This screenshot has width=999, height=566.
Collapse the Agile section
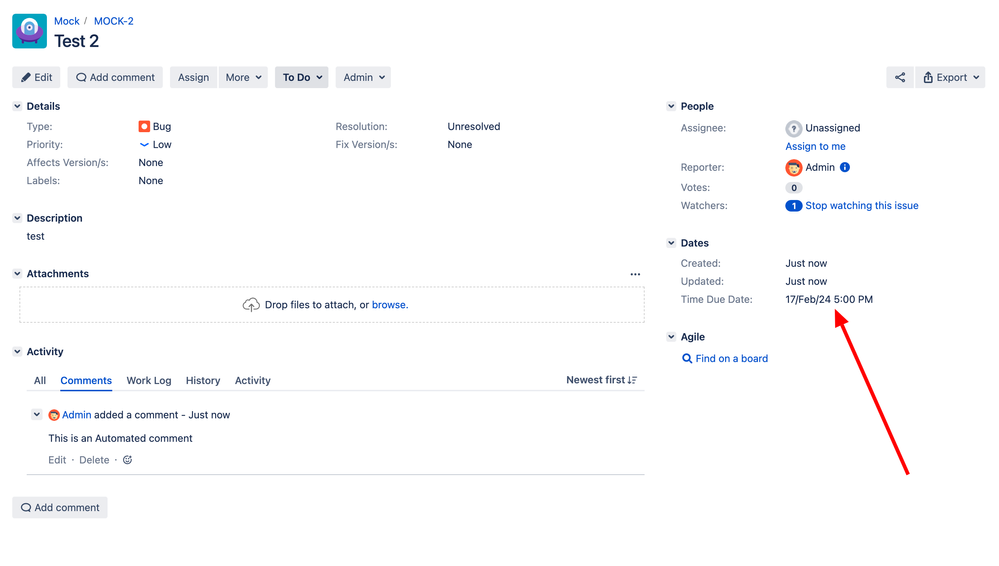coord(671,337)
